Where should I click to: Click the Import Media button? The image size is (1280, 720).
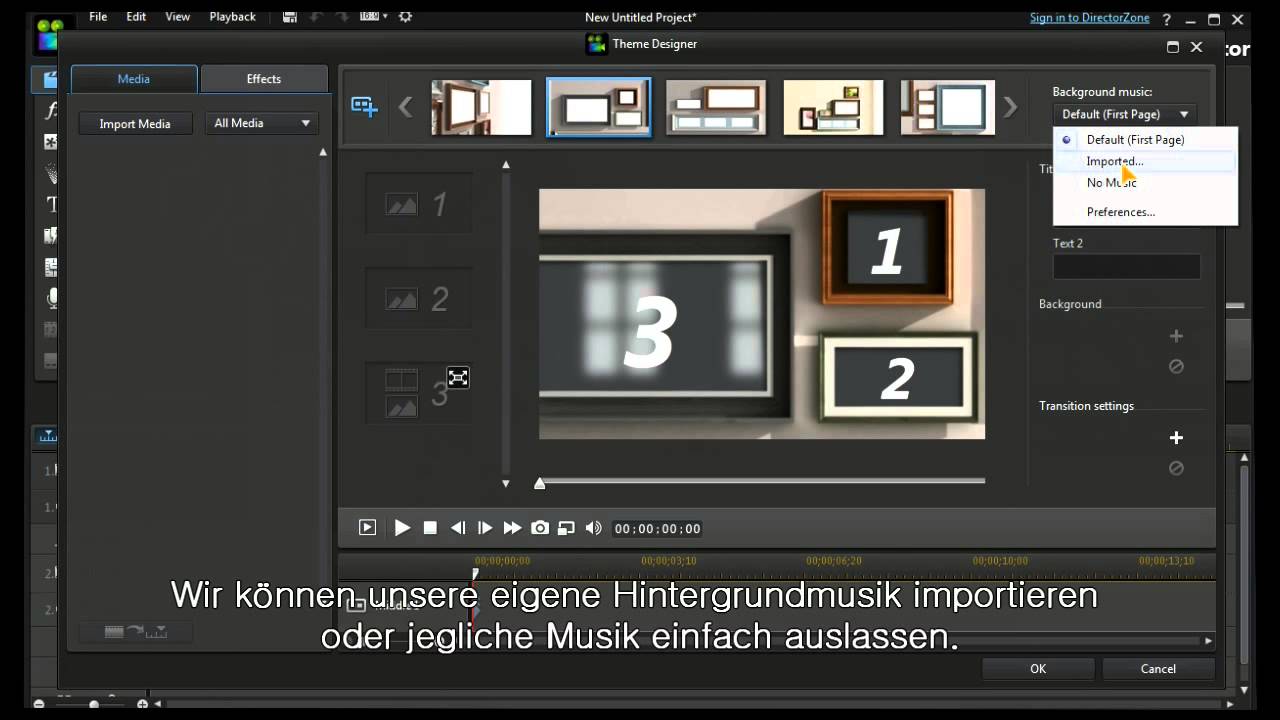point(135,123)
